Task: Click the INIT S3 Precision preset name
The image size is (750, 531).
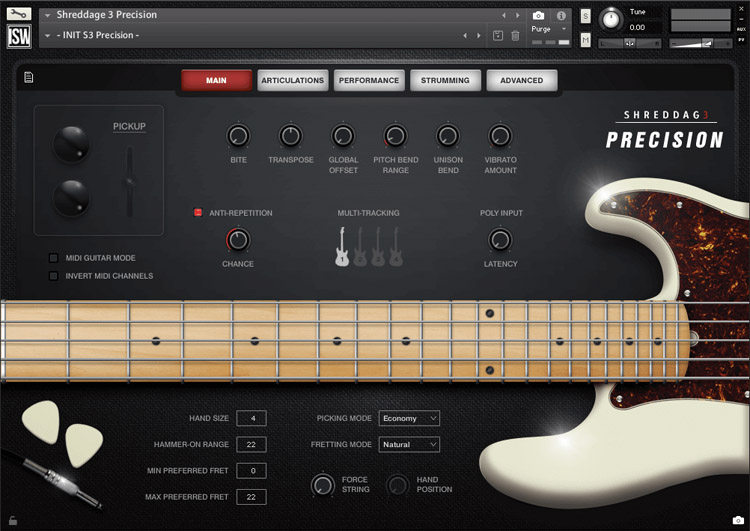Action: point(98,35)
